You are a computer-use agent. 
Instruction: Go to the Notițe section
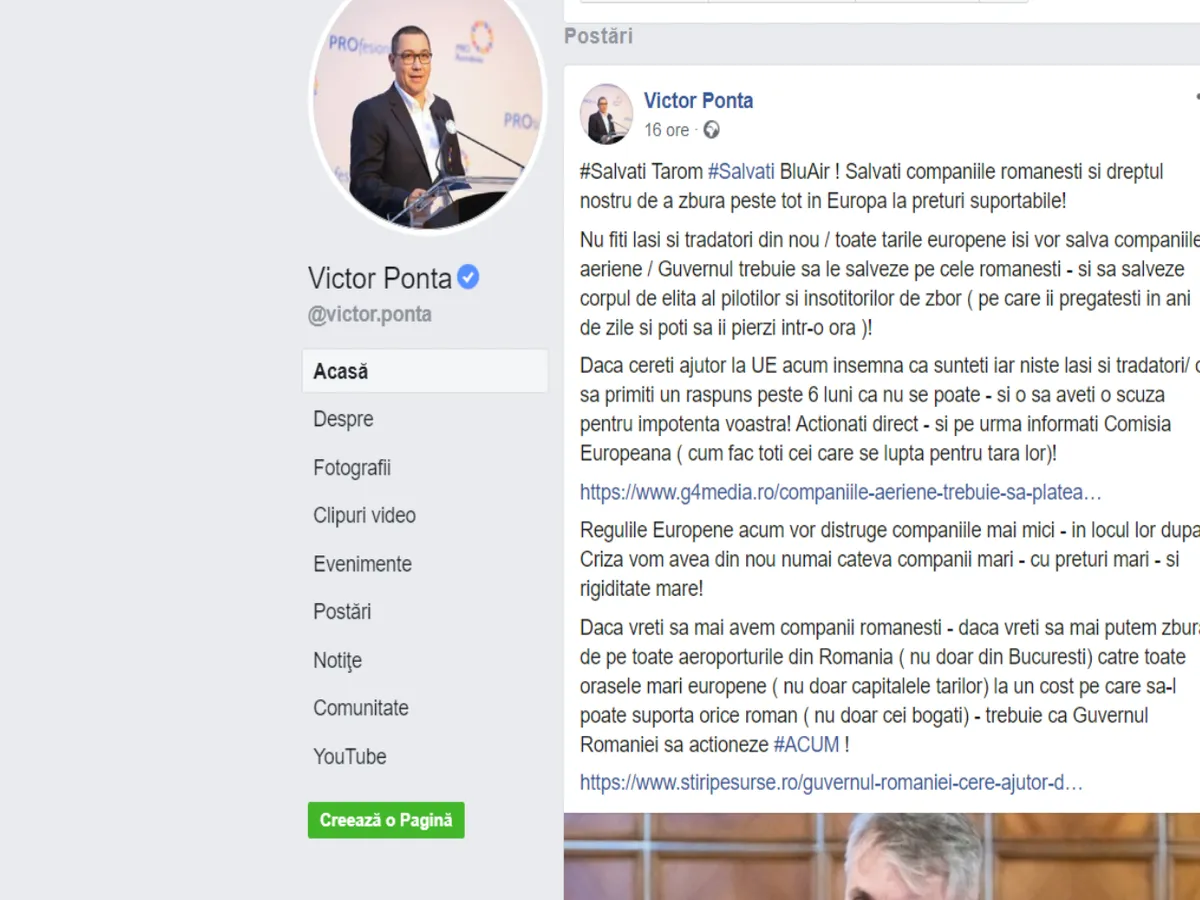337,660
